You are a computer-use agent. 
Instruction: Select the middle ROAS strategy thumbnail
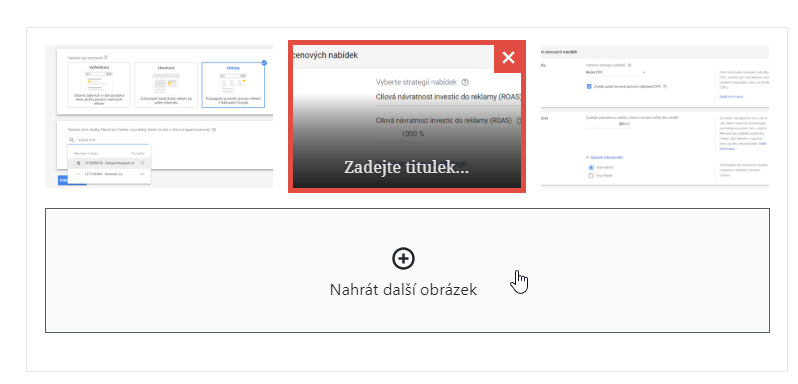pos(407,116)
